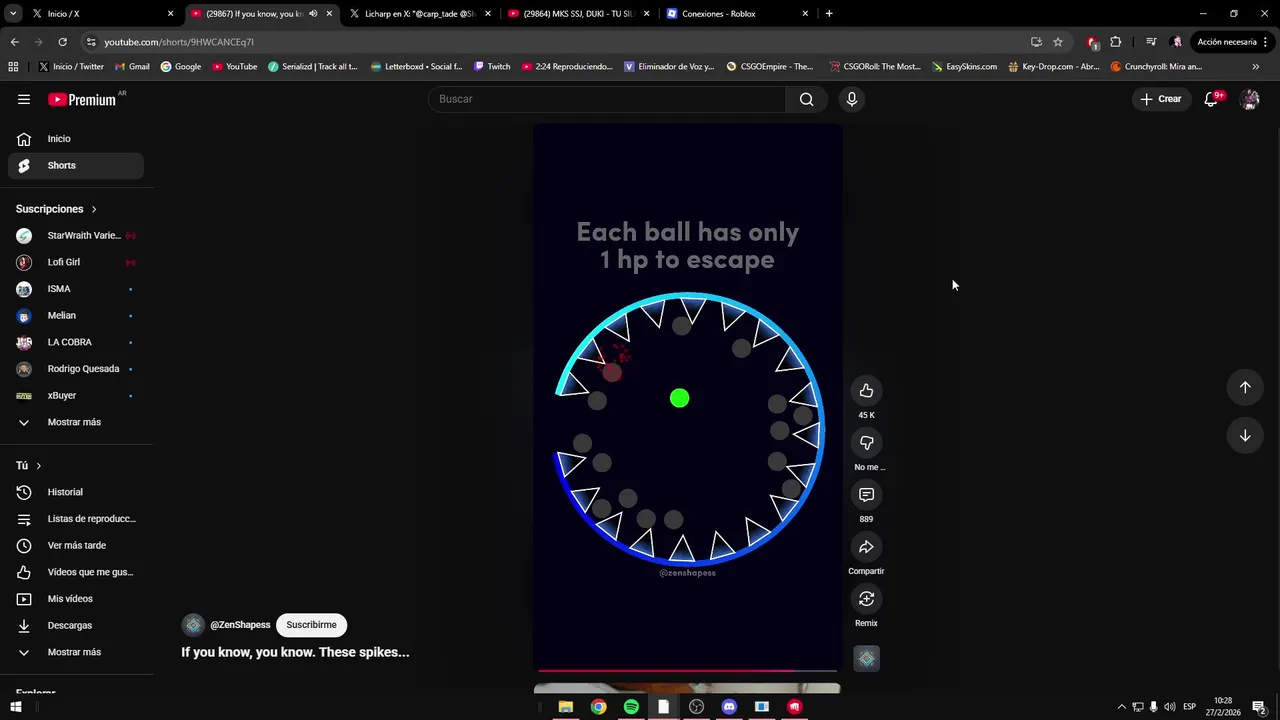Open the @ZenShapess channel link
Viewport: 1280px width, 720px height.
point(240,625)
